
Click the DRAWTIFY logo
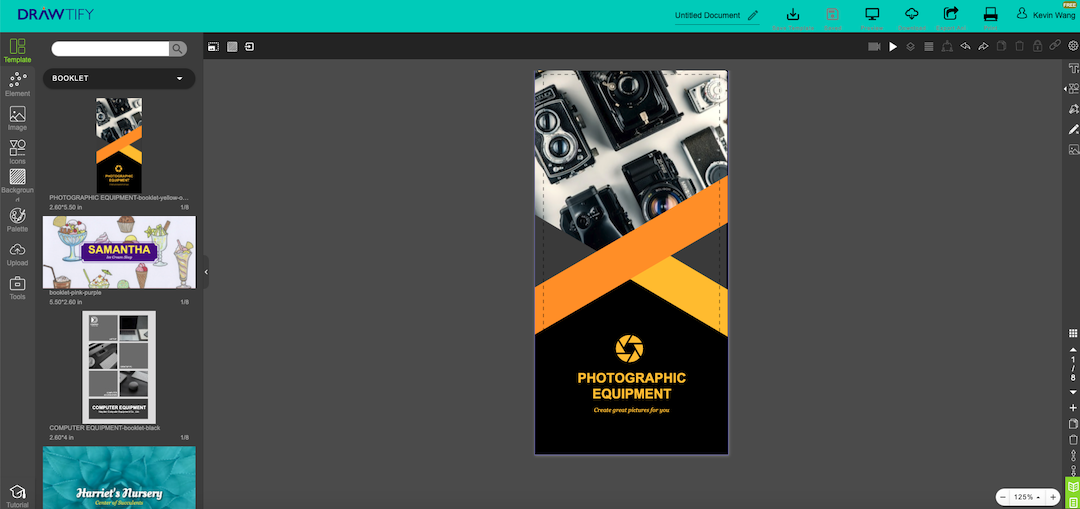tap(56, 14)
